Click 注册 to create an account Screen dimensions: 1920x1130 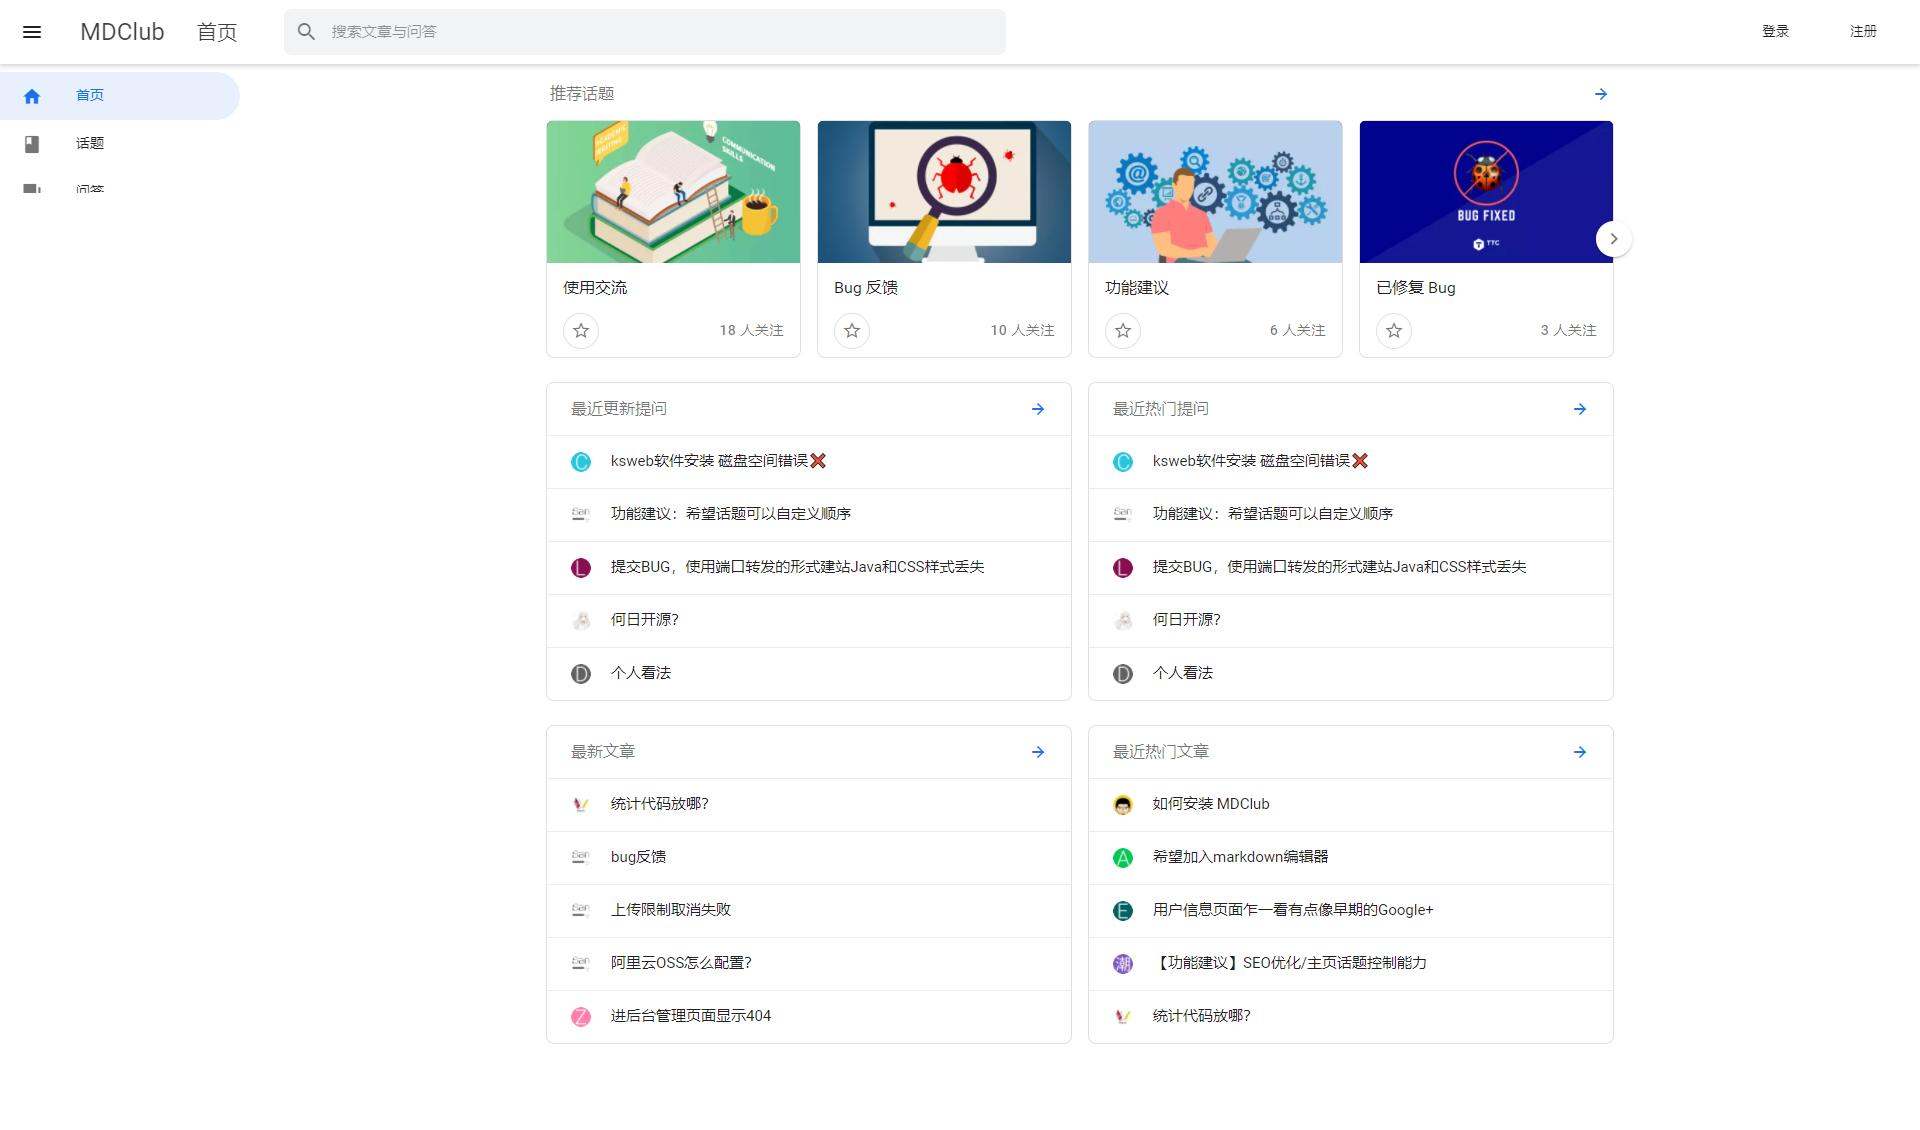[1862, 31]
